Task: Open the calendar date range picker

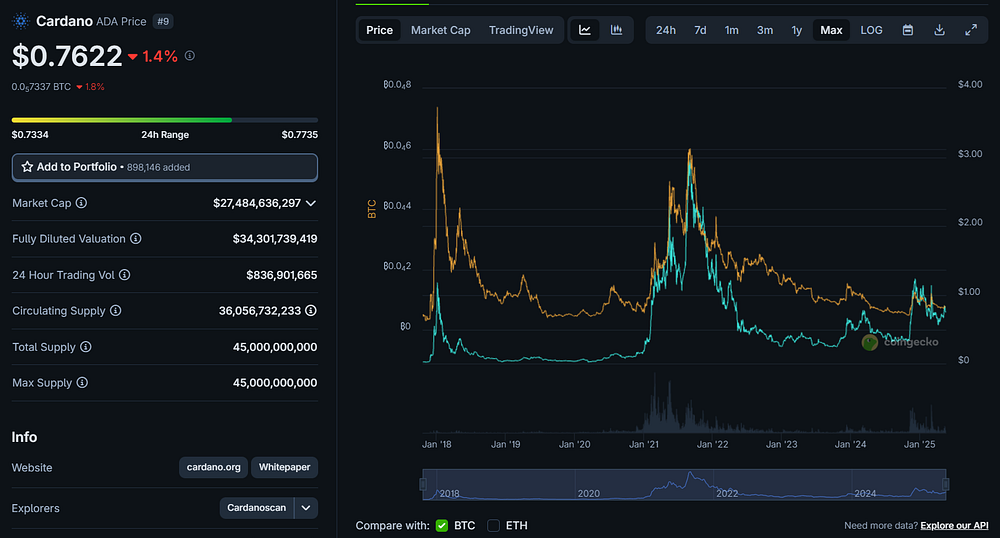Action: 908,30
